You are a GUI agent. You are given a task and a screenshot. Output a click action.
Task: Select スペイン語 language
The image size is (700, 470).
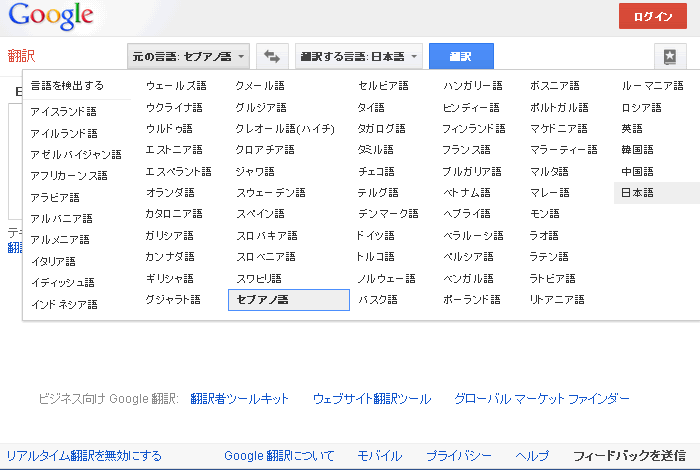(260, 213)
